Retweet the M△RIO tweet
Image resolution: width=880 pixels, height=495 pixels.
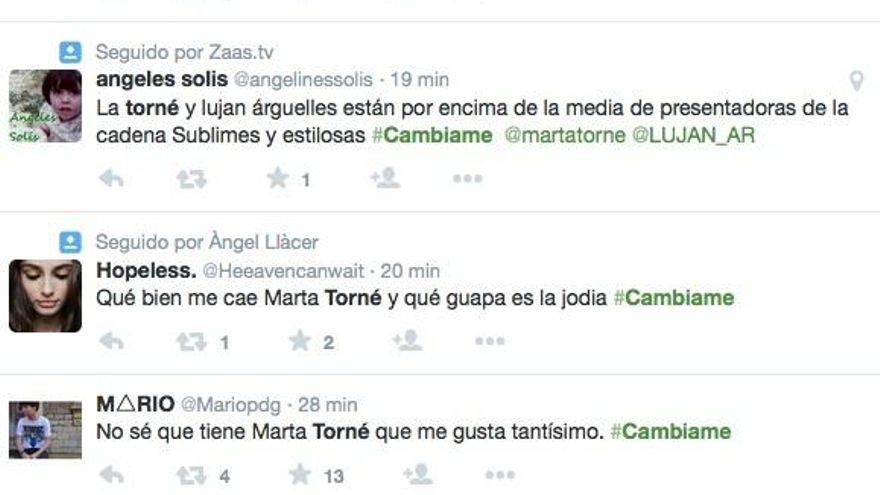pos(191,475)
